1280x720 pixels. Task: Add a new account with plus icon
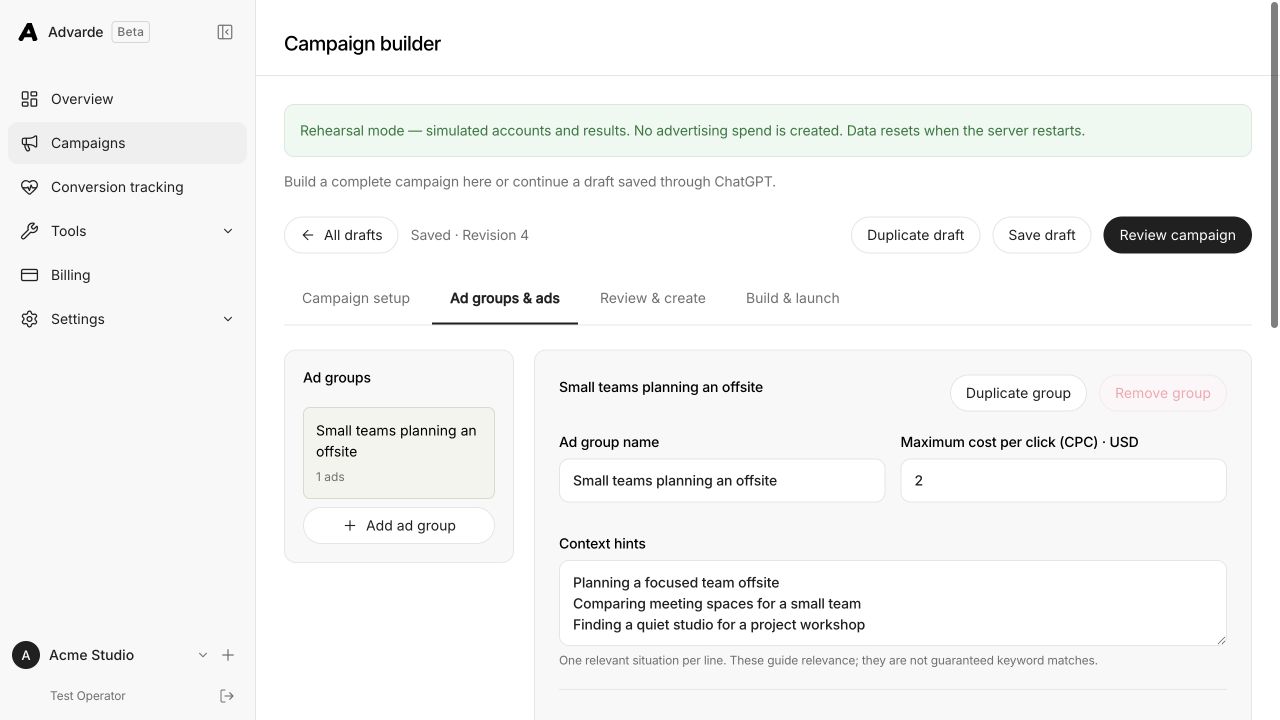pos(228,655)
